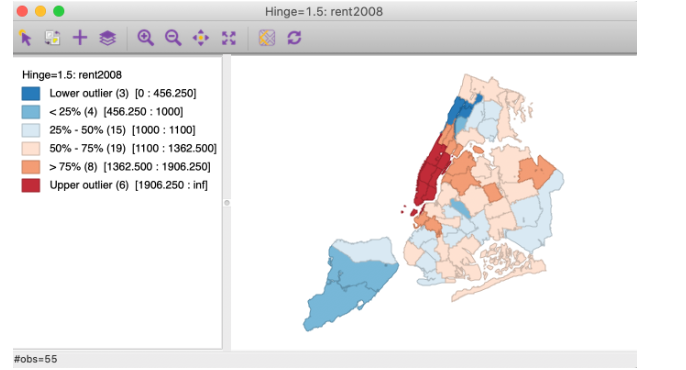Screen dimensions: 686x370
Task: Click the Lower outlier dark blue swatch
Action: [x=31, y=93]
